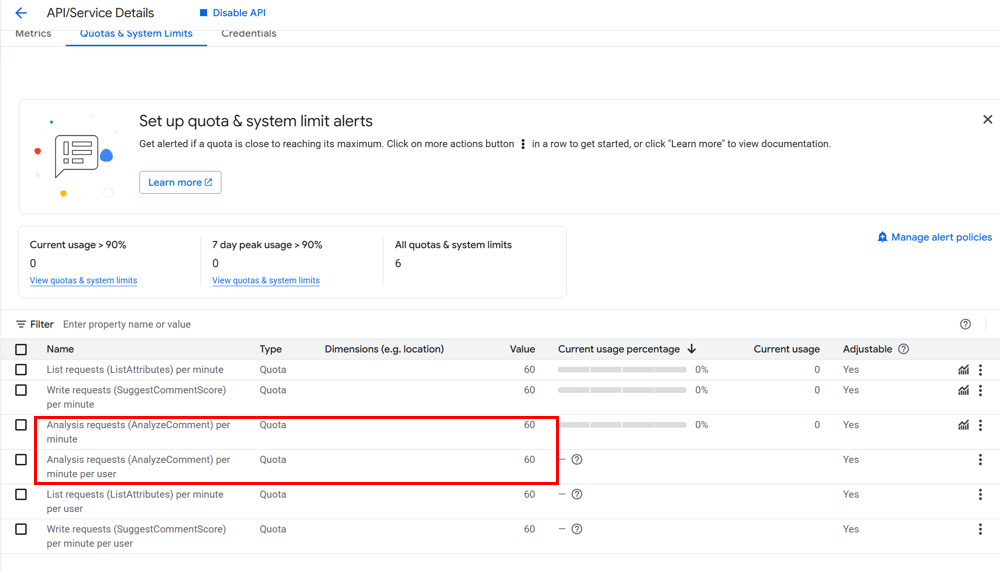Open View quotas link under 7 day peak usage

coord(266,281)
